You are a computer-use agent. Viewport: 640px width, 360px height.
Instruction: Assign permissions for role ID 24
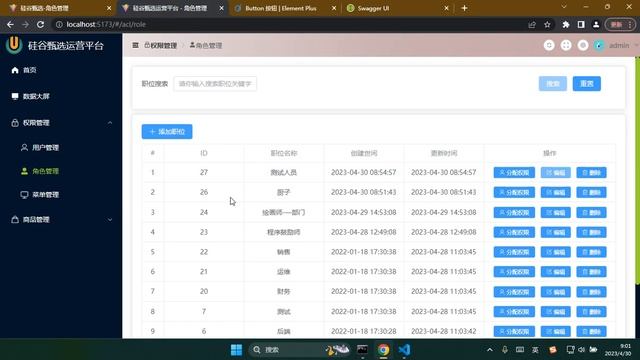click(514, 212)
